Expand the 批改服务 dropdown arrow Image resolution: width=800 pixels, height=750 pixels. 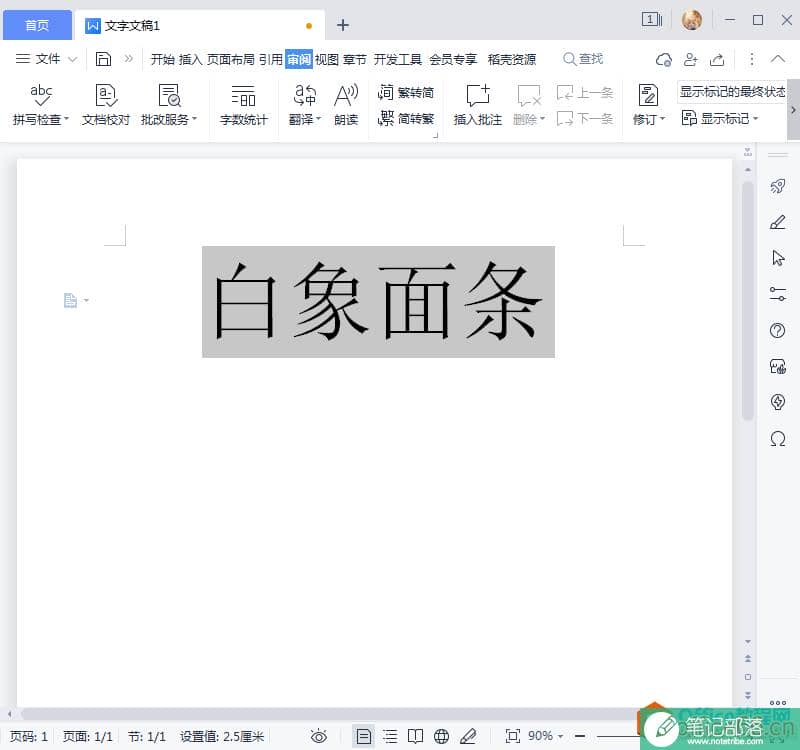(x=194, y=119)
